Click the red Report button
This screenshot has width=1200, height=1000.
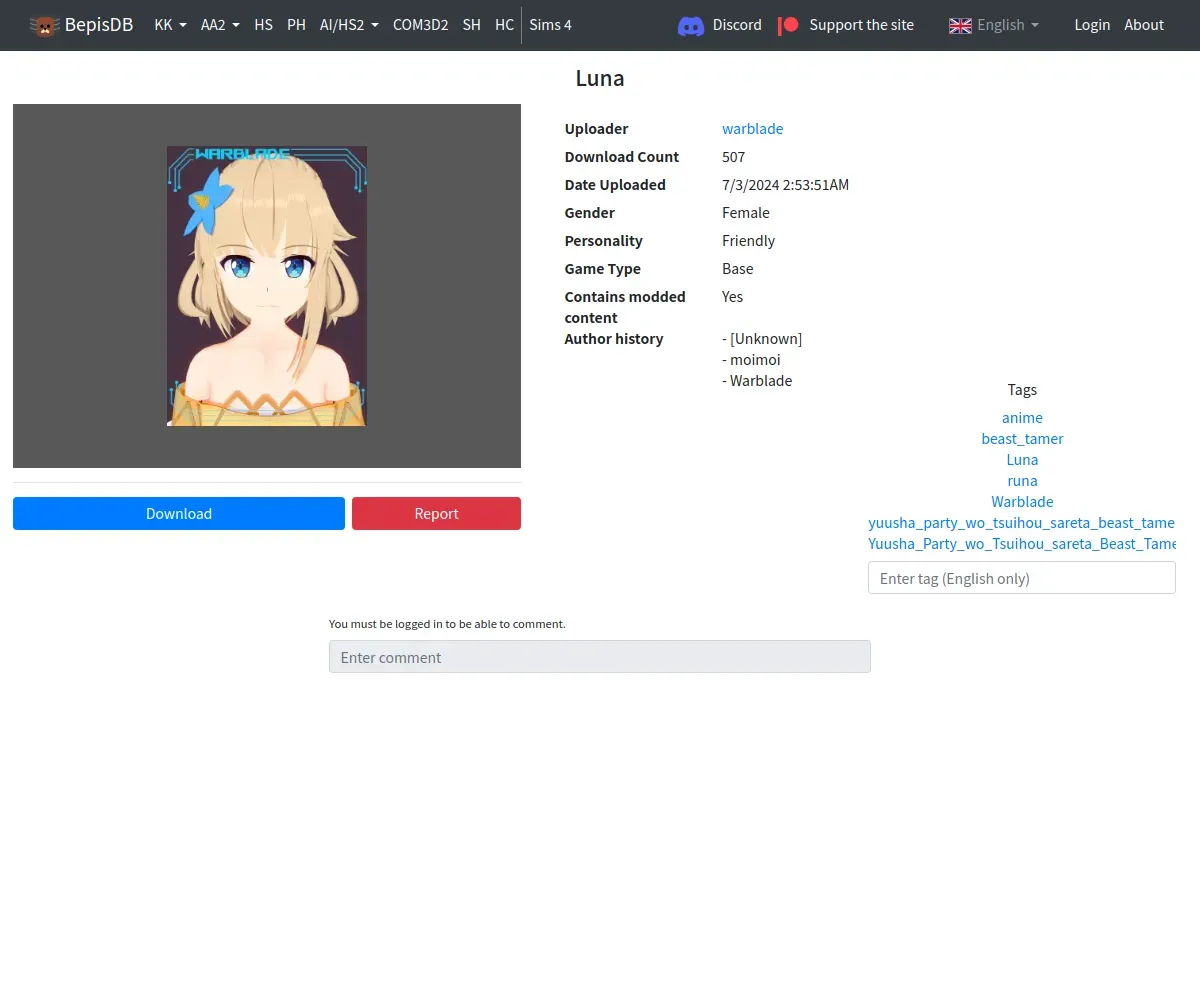click(x=436, y=513)
